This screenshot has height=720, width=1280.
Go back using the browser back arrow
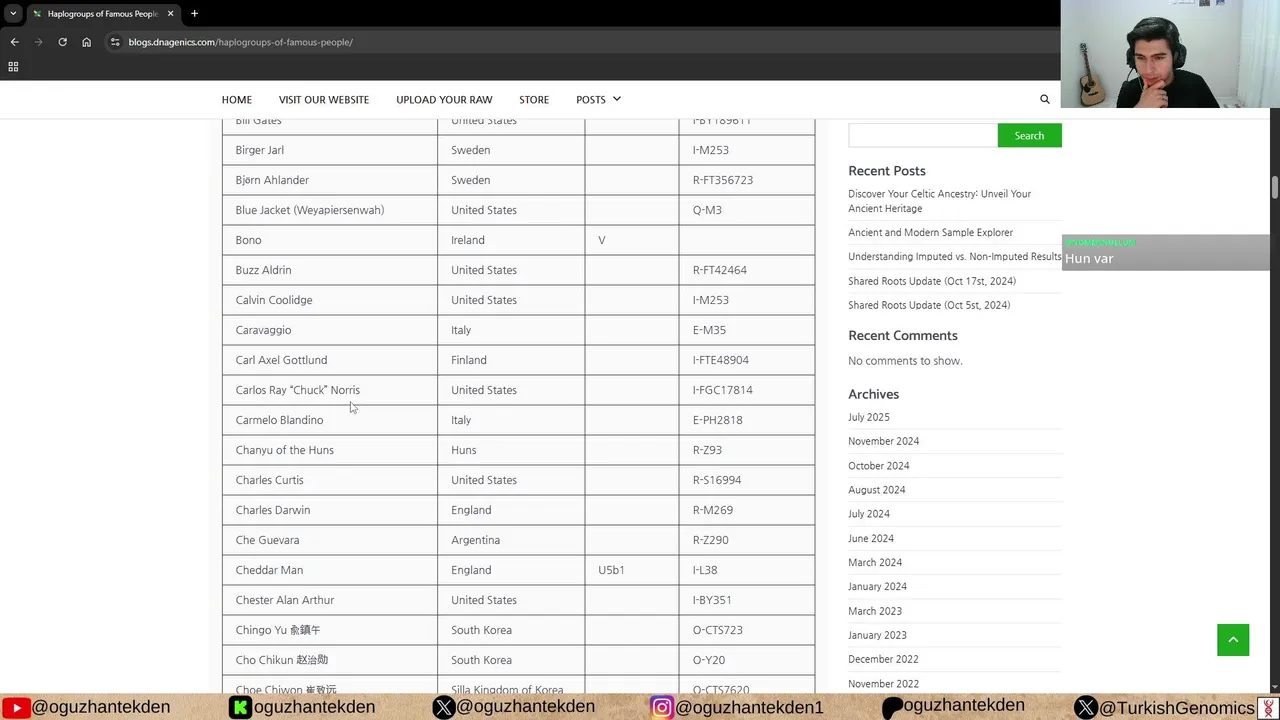[14, 42]
